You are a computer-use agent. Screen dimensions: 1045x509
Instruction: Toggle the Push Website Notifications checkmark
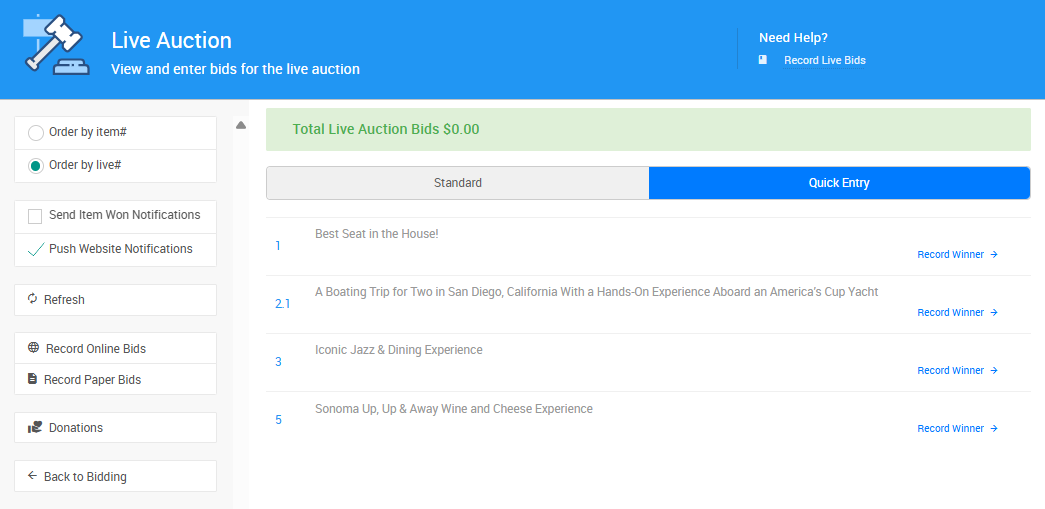(35, 250)
